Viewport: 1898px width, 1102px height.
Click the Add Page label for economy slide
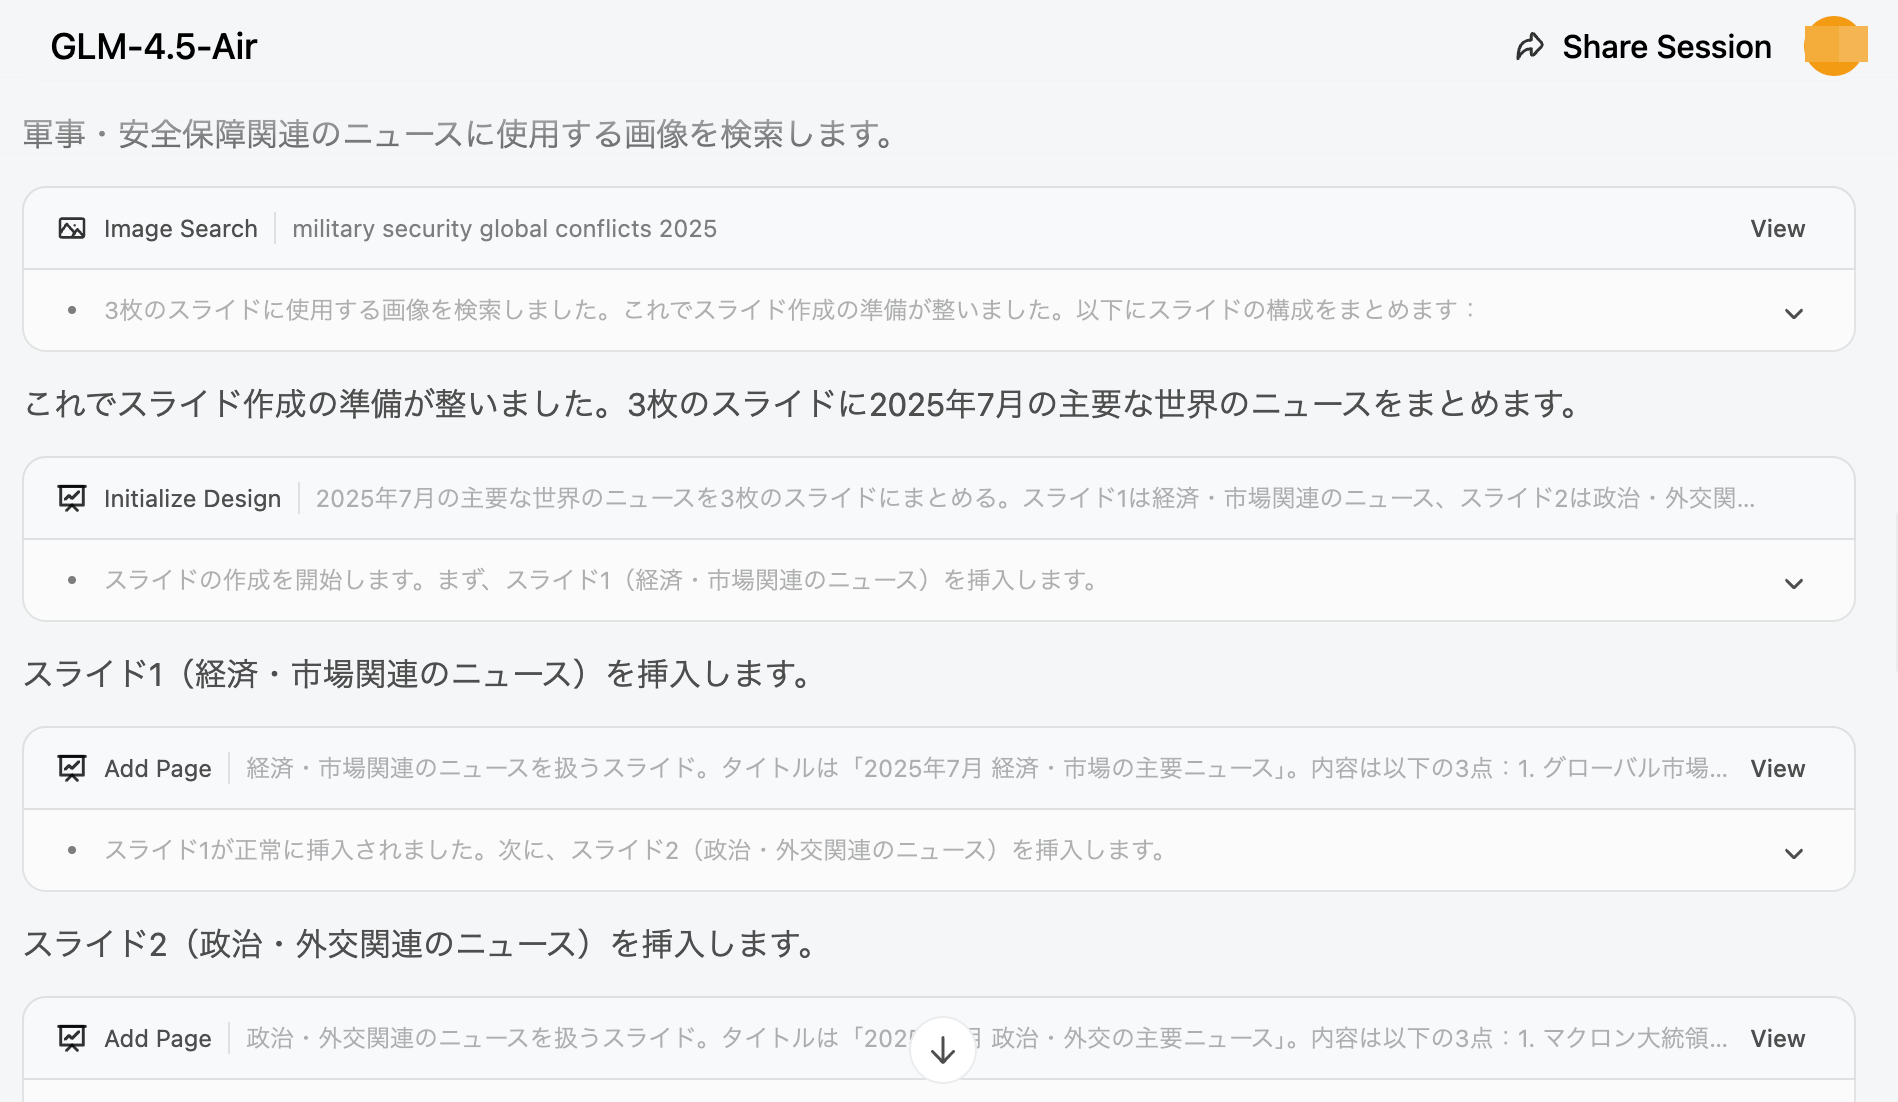[158, 768]
